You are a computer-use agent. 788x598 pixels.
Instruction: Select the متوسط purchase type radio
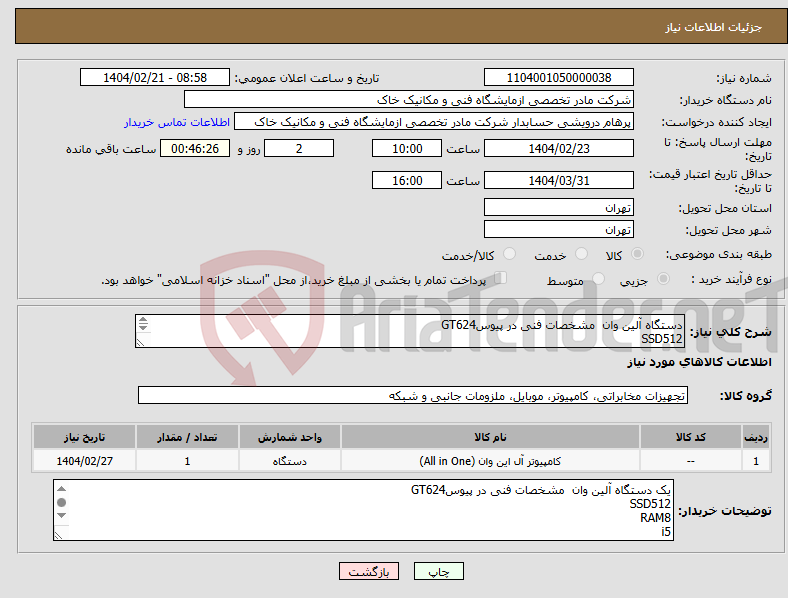(x=598, y=278)
